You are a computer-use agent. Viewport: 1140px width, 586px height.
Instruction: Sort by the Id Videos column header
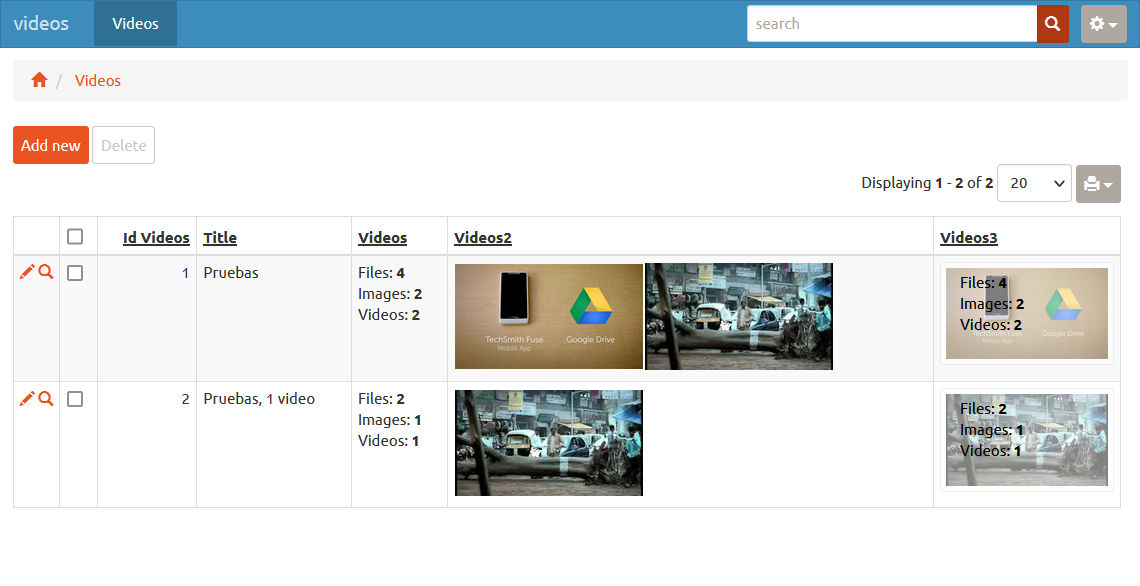(x=155, y=237)
